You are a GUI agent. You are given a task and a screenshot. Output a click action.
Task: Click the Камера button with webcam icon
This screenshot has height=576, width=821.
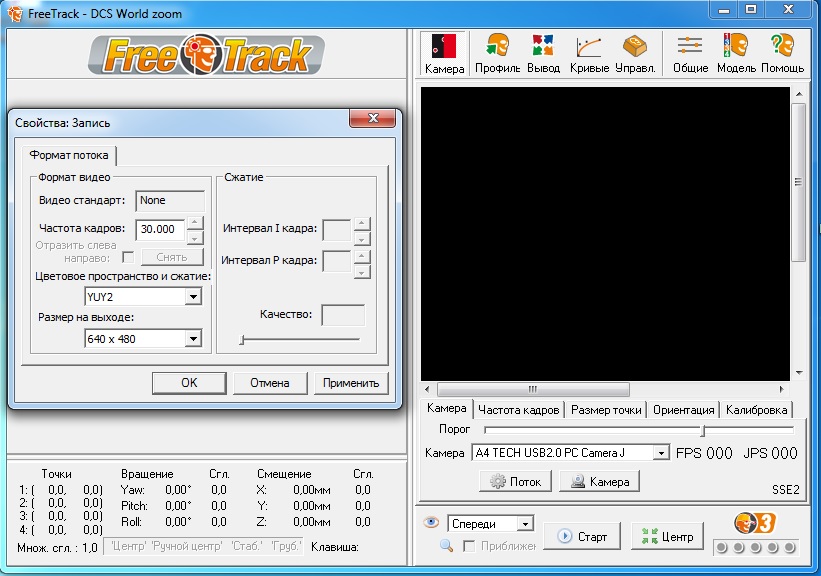[600, 481]
